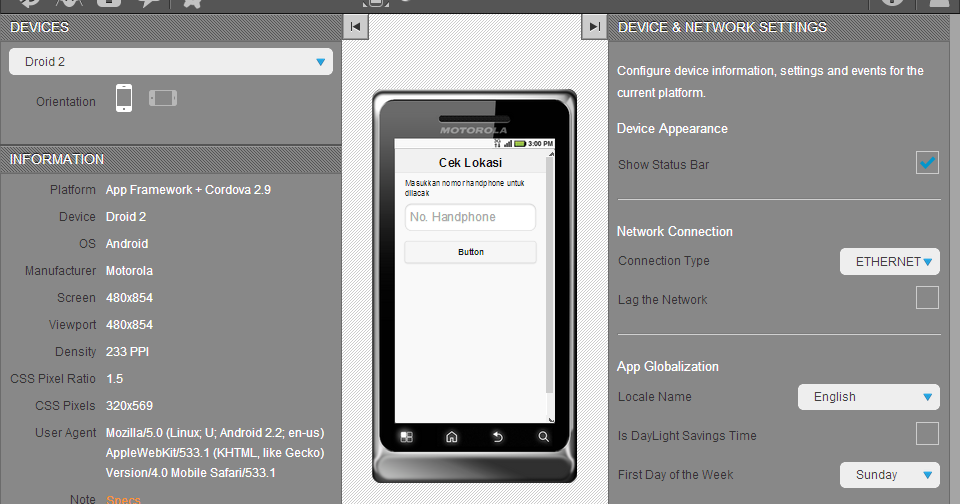Collapse DEVICE & NETWORK SETTINGS header

coord(779,28)
